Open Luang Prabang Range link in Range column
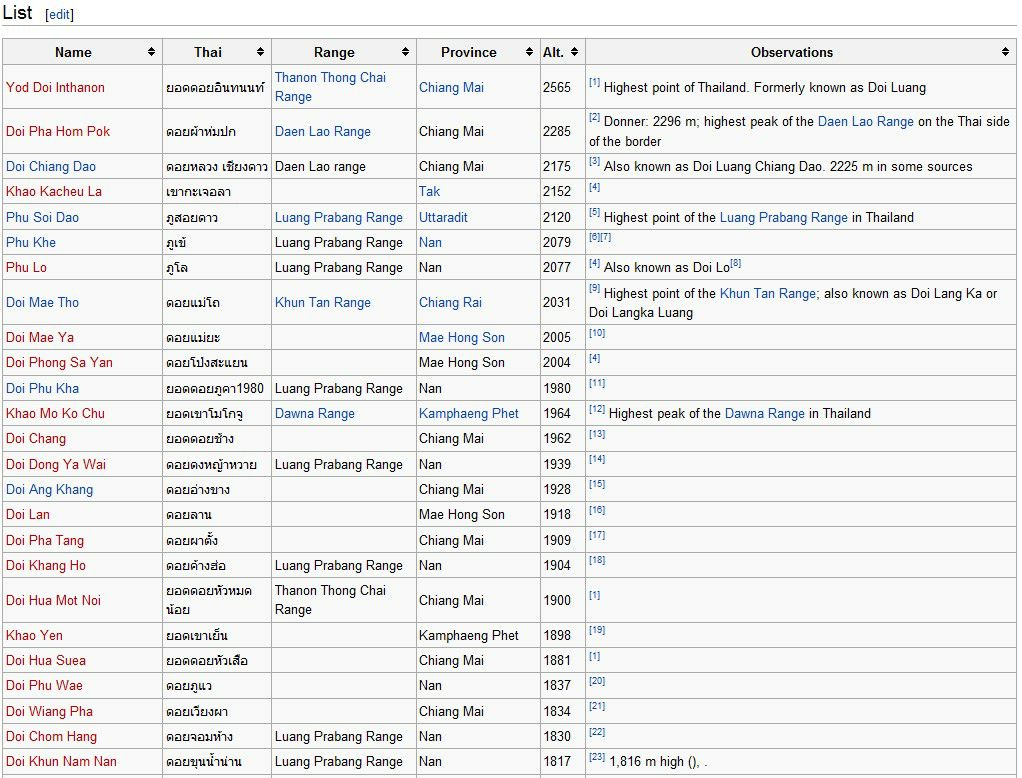Screen dimensions: 1022x778 [x=339, y=217]
